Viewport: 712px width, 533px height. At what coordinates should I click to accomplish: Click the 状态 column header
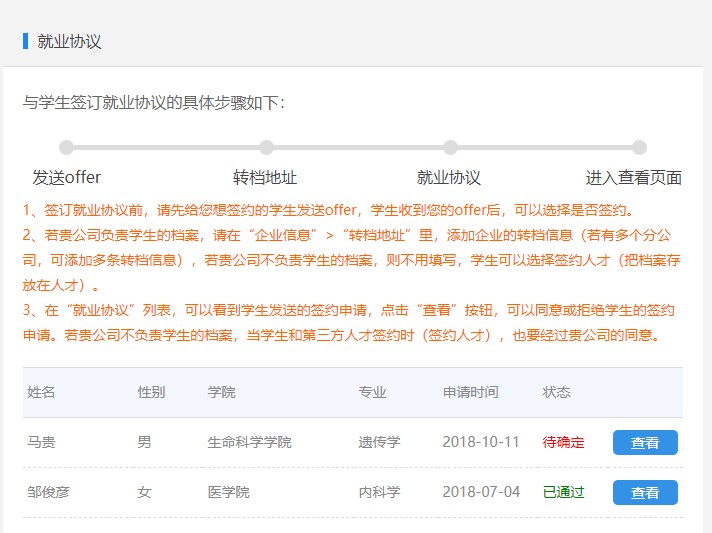click(x=556, y=392)
